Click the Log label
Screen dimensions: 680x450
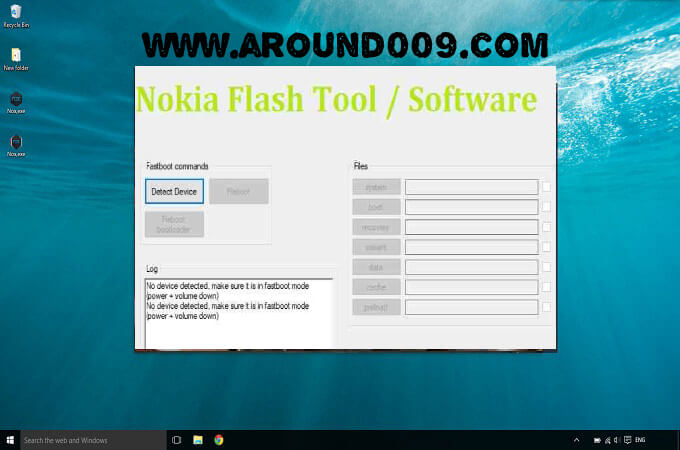tap(152, 269)
